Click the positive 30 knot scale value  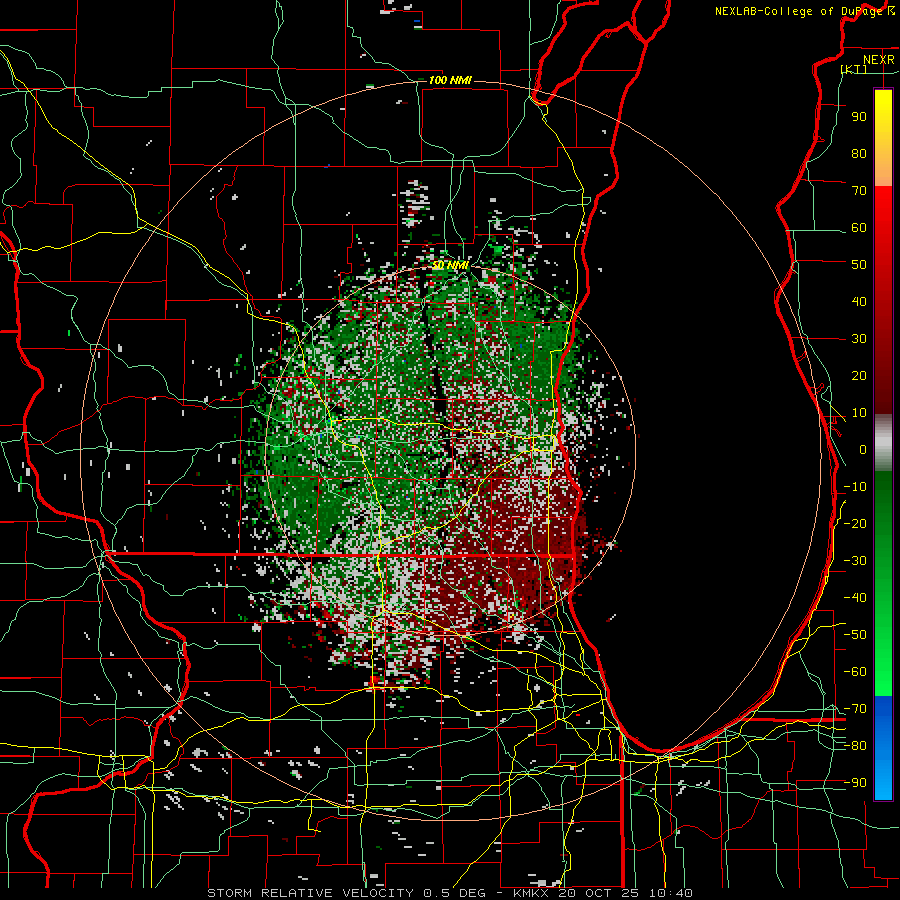tap(859, 339)
